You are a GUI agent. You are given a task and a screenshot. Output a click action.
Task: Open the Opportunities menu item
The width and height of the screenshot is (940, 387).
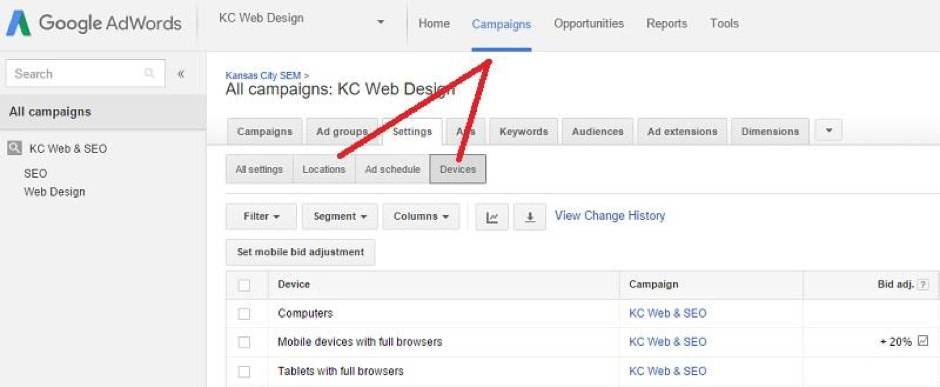tap(589, 24)
